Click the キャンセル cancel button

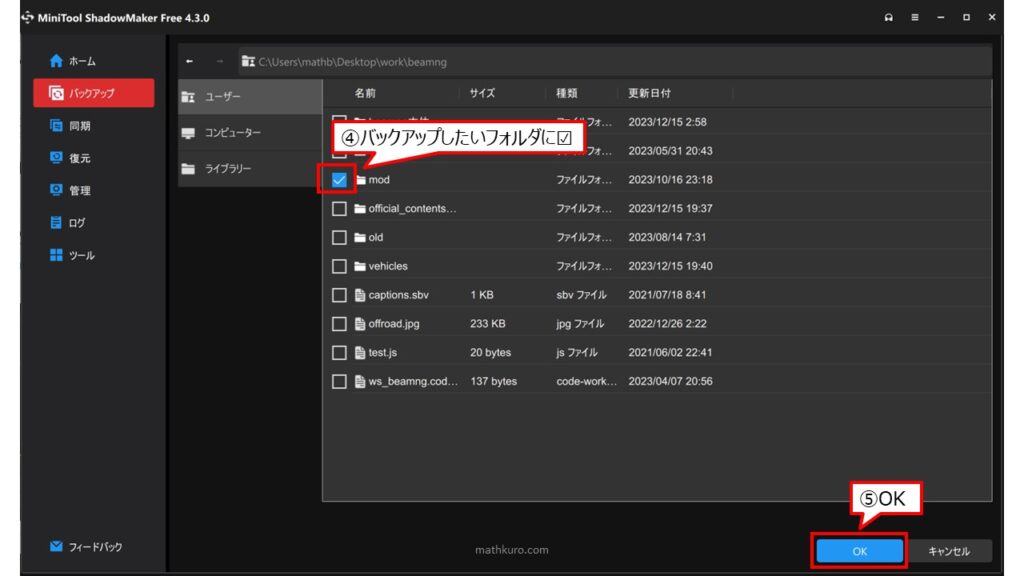tap(949, 551)
